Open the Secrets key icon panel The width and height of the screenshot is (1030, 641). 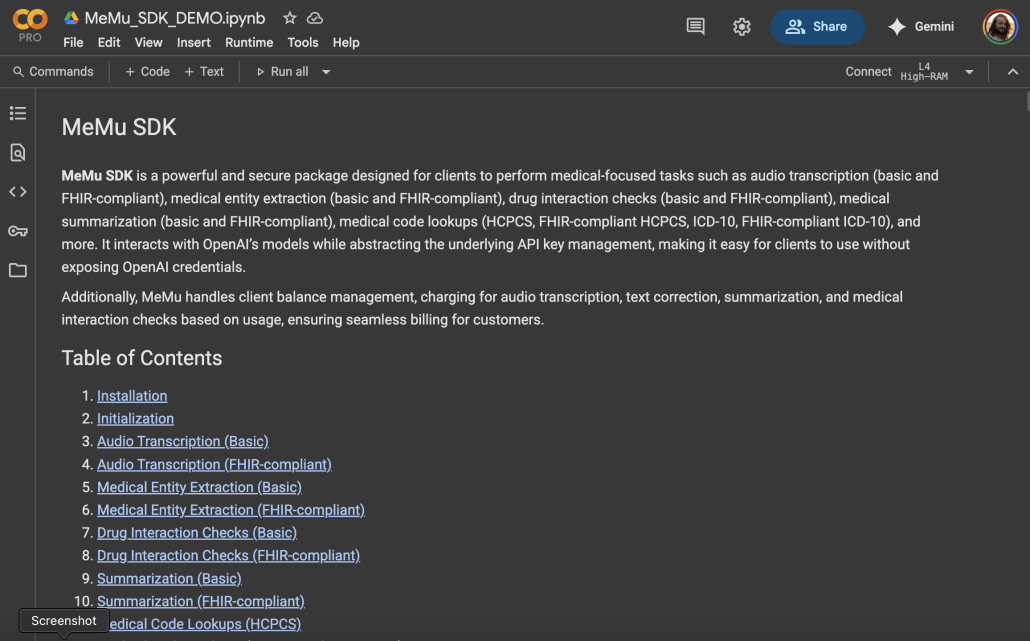tap(17, 231)
